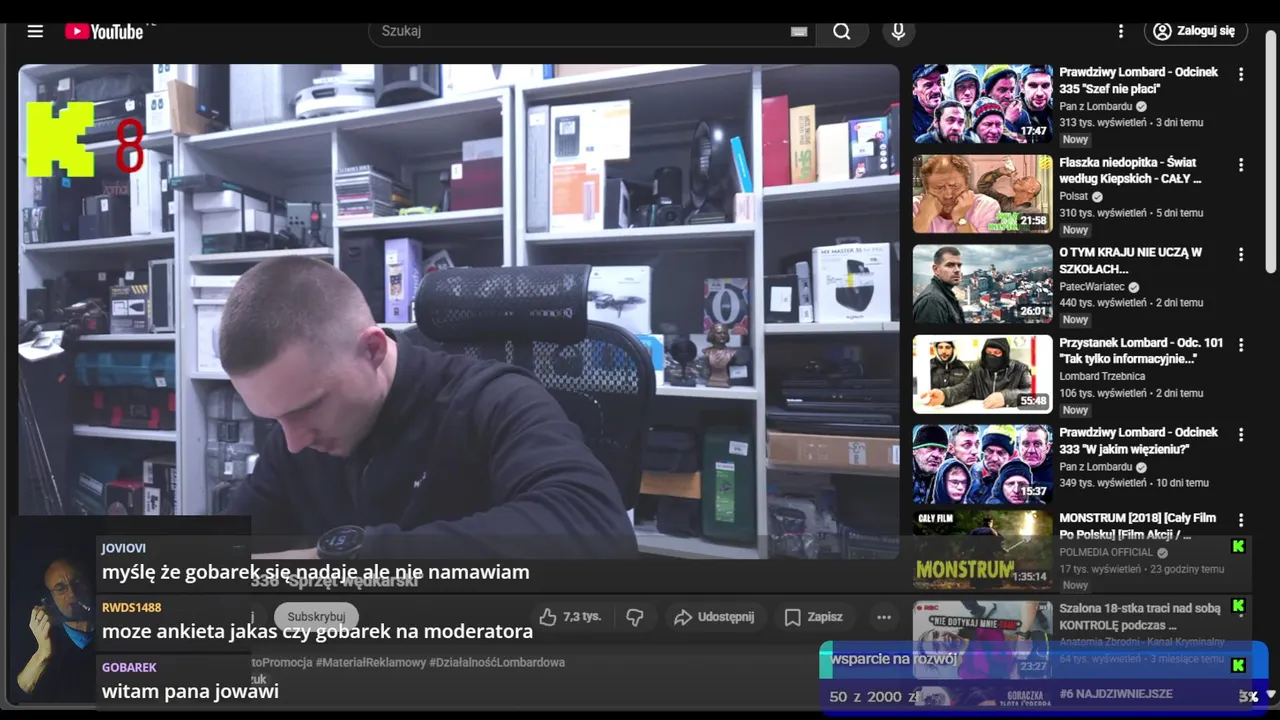Open Przystanek Lombard Odc. 101 thumbnail
This screenshot has height=720, width=1280.
(x=982, y=374)
